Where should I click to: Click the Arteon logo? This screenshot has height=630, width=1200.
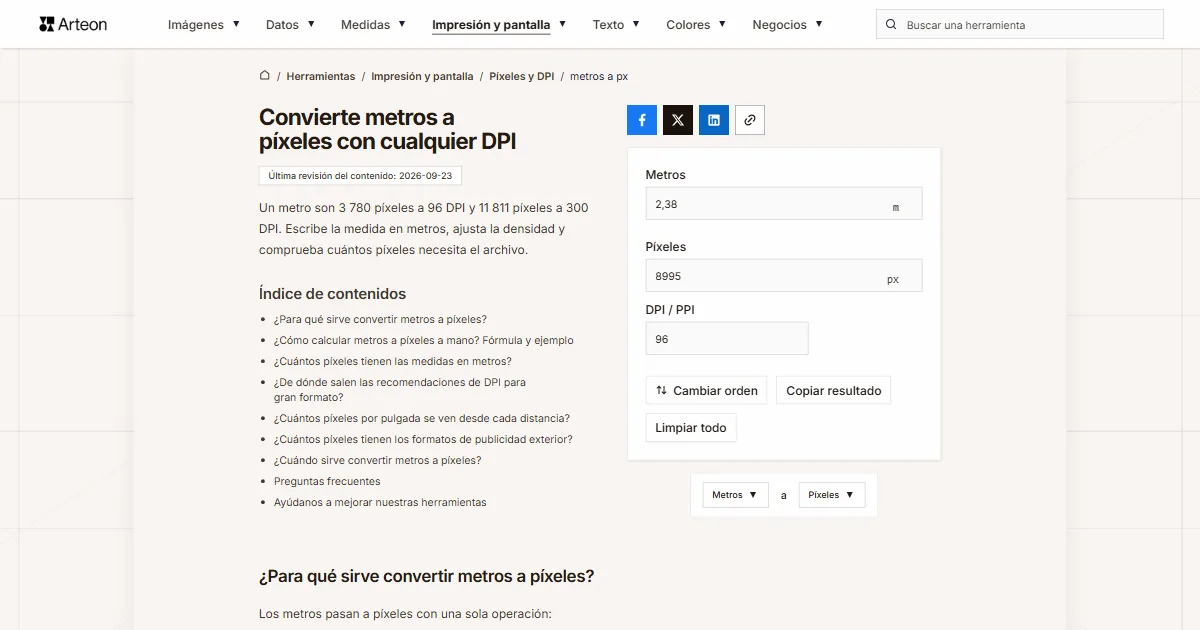pyautogui.click(x=73, y=24)
